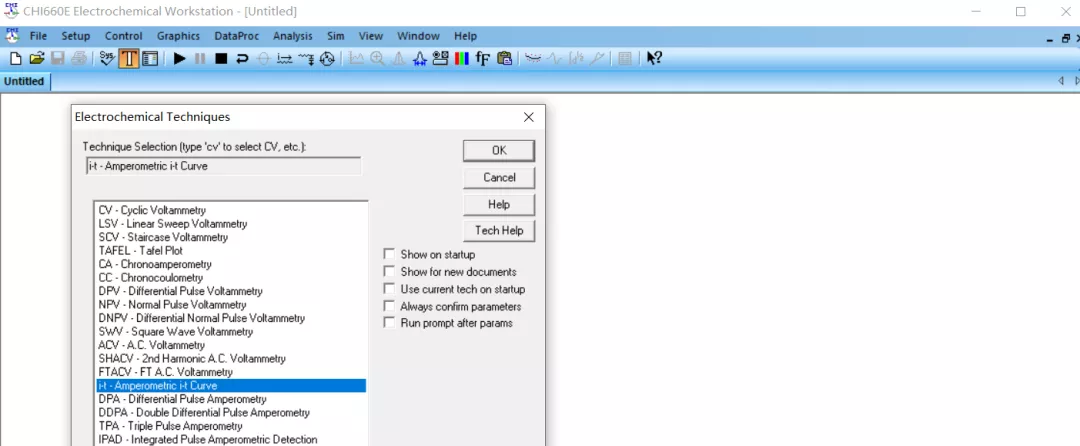Click the Cancel button
This screenshot has width=1080, height=446.
(499, 178)
